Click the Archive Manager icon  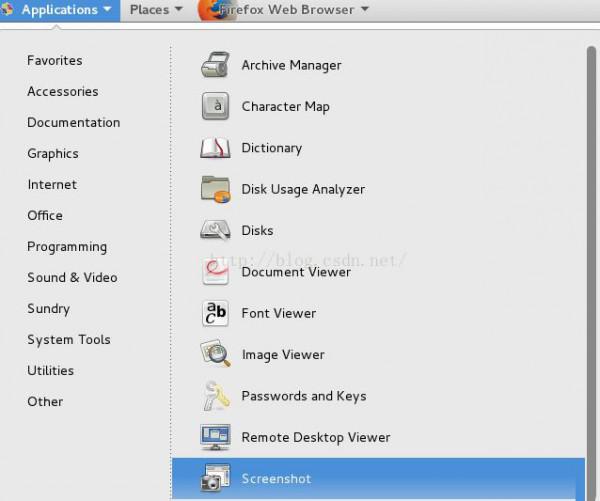click(216, 66)
